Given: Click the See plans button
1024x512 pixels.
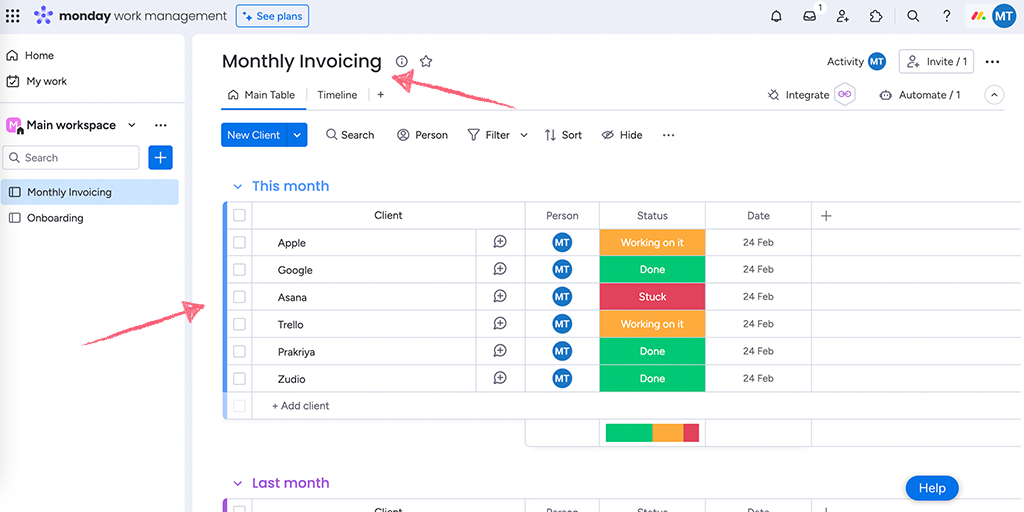Looking at the screenshot, I should point(272,16).
